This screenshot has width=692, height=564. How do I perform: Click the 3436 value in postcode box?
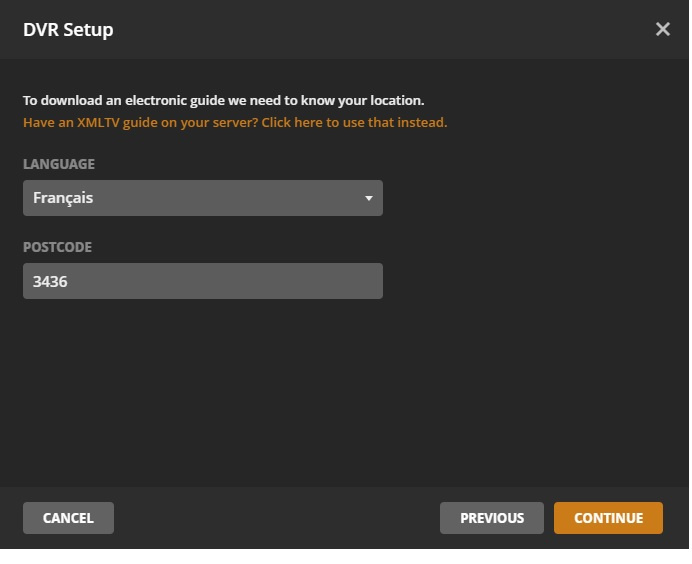click(x=50, y=282)
